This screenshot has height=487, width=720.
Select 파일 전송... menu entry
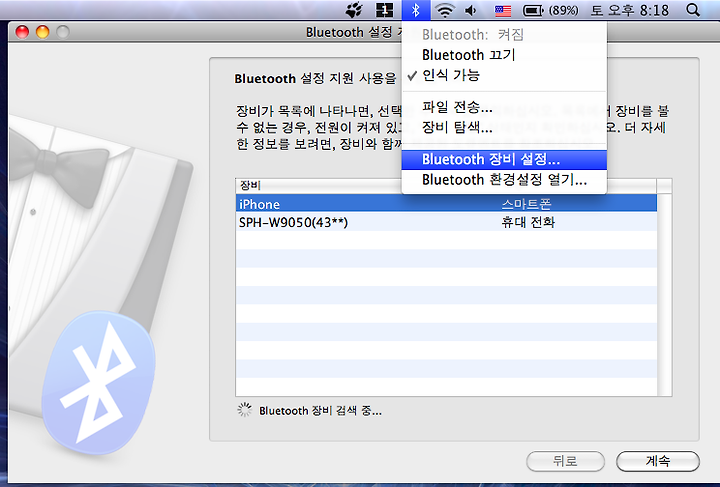pyautogui.click(x=504, y=107)
